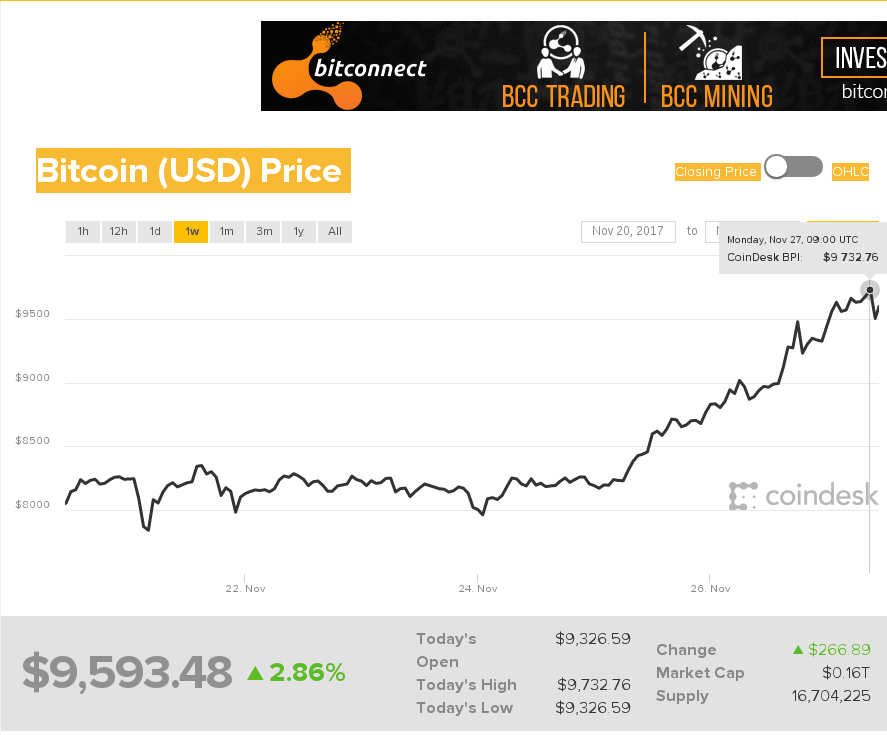Click the INVEST button in the banner
The image size is (887, 735).
(x=854, y=58)
